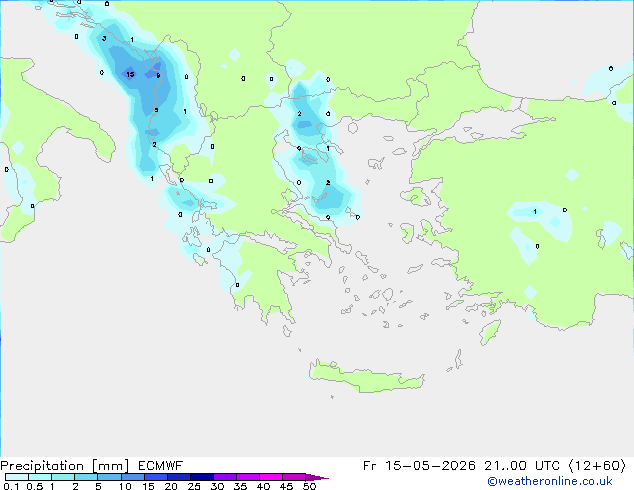Screen dimensions: 634x490
Task: Click the legend label '40'
Action: click(263, 486)
